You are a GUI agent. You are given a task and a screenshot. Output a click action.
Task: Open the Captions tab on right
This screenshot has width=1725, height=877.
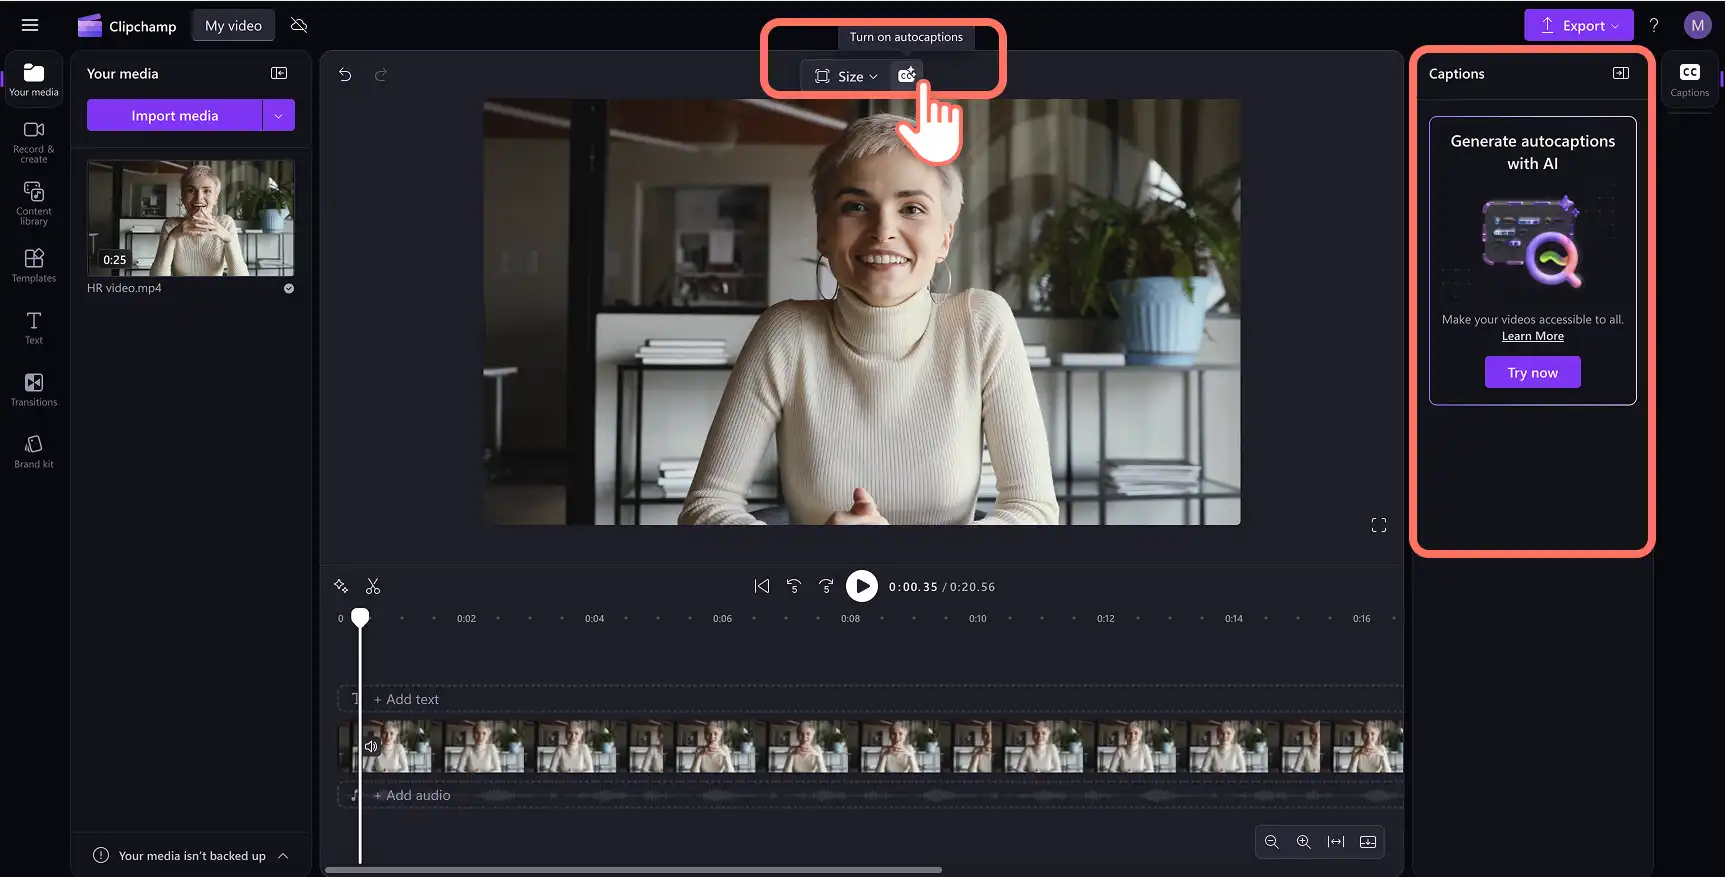click(1689, 80)
